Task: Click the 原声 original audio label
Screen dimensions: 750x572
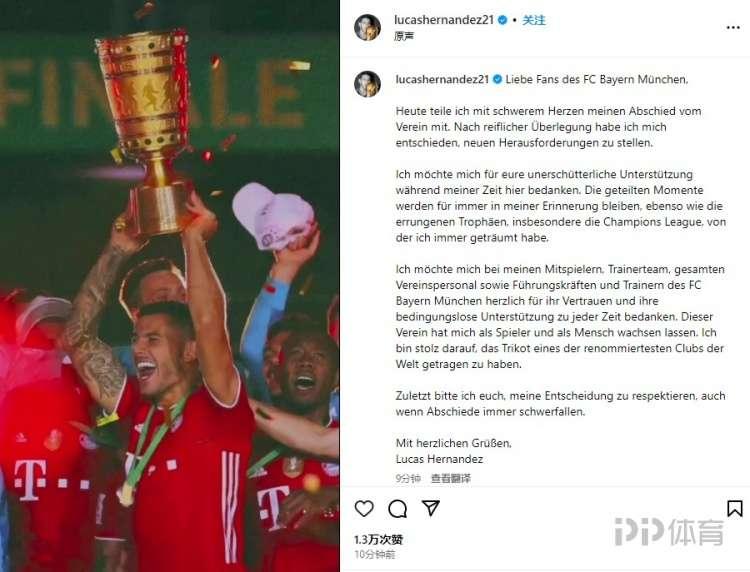Action: pyautogui.click(x=404, y=36)
